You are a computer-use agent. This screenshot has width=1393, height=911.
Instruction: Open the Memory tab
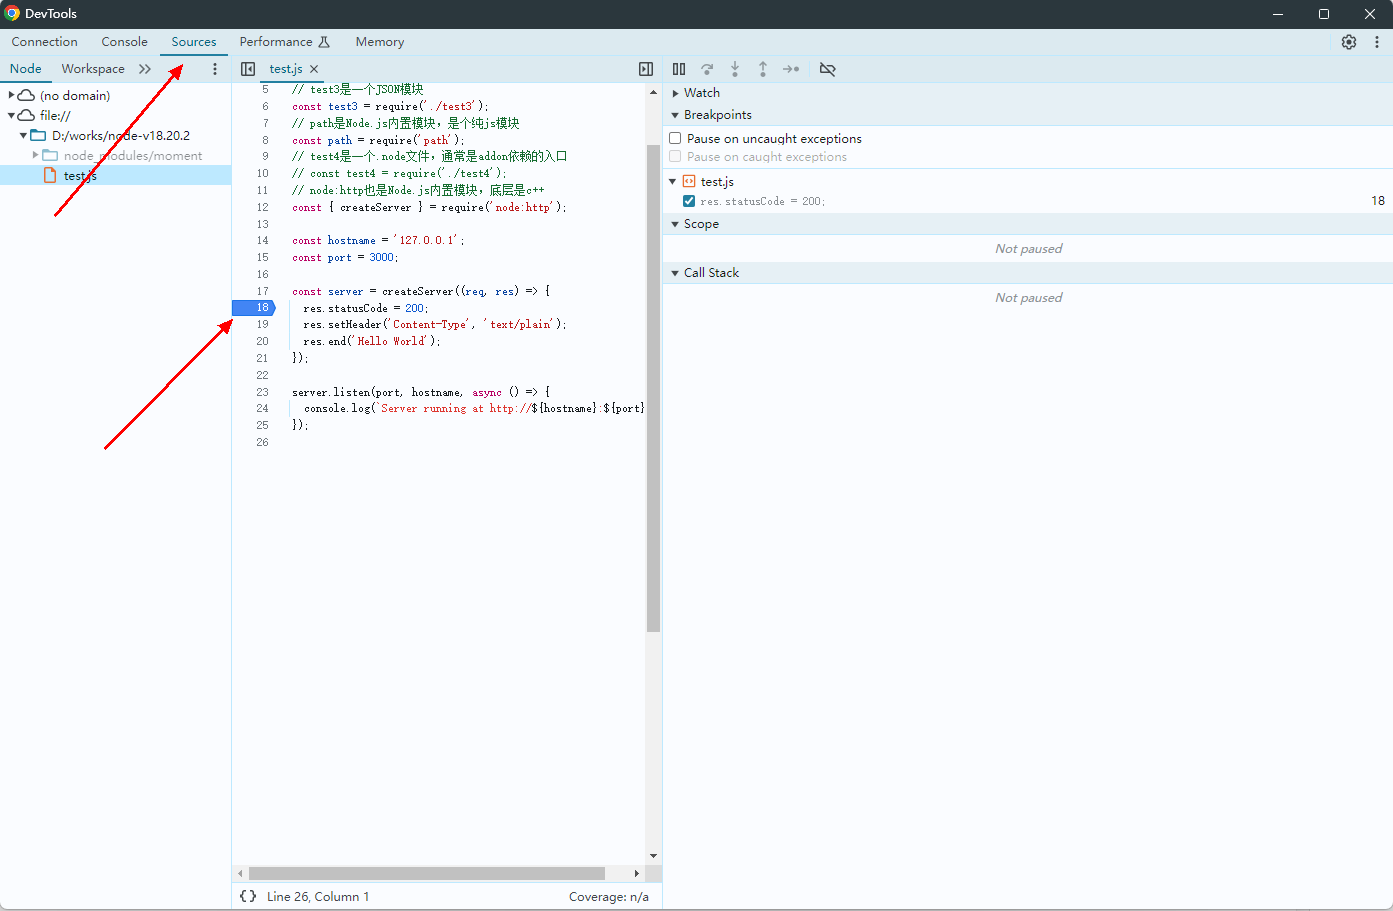point(379,42)
